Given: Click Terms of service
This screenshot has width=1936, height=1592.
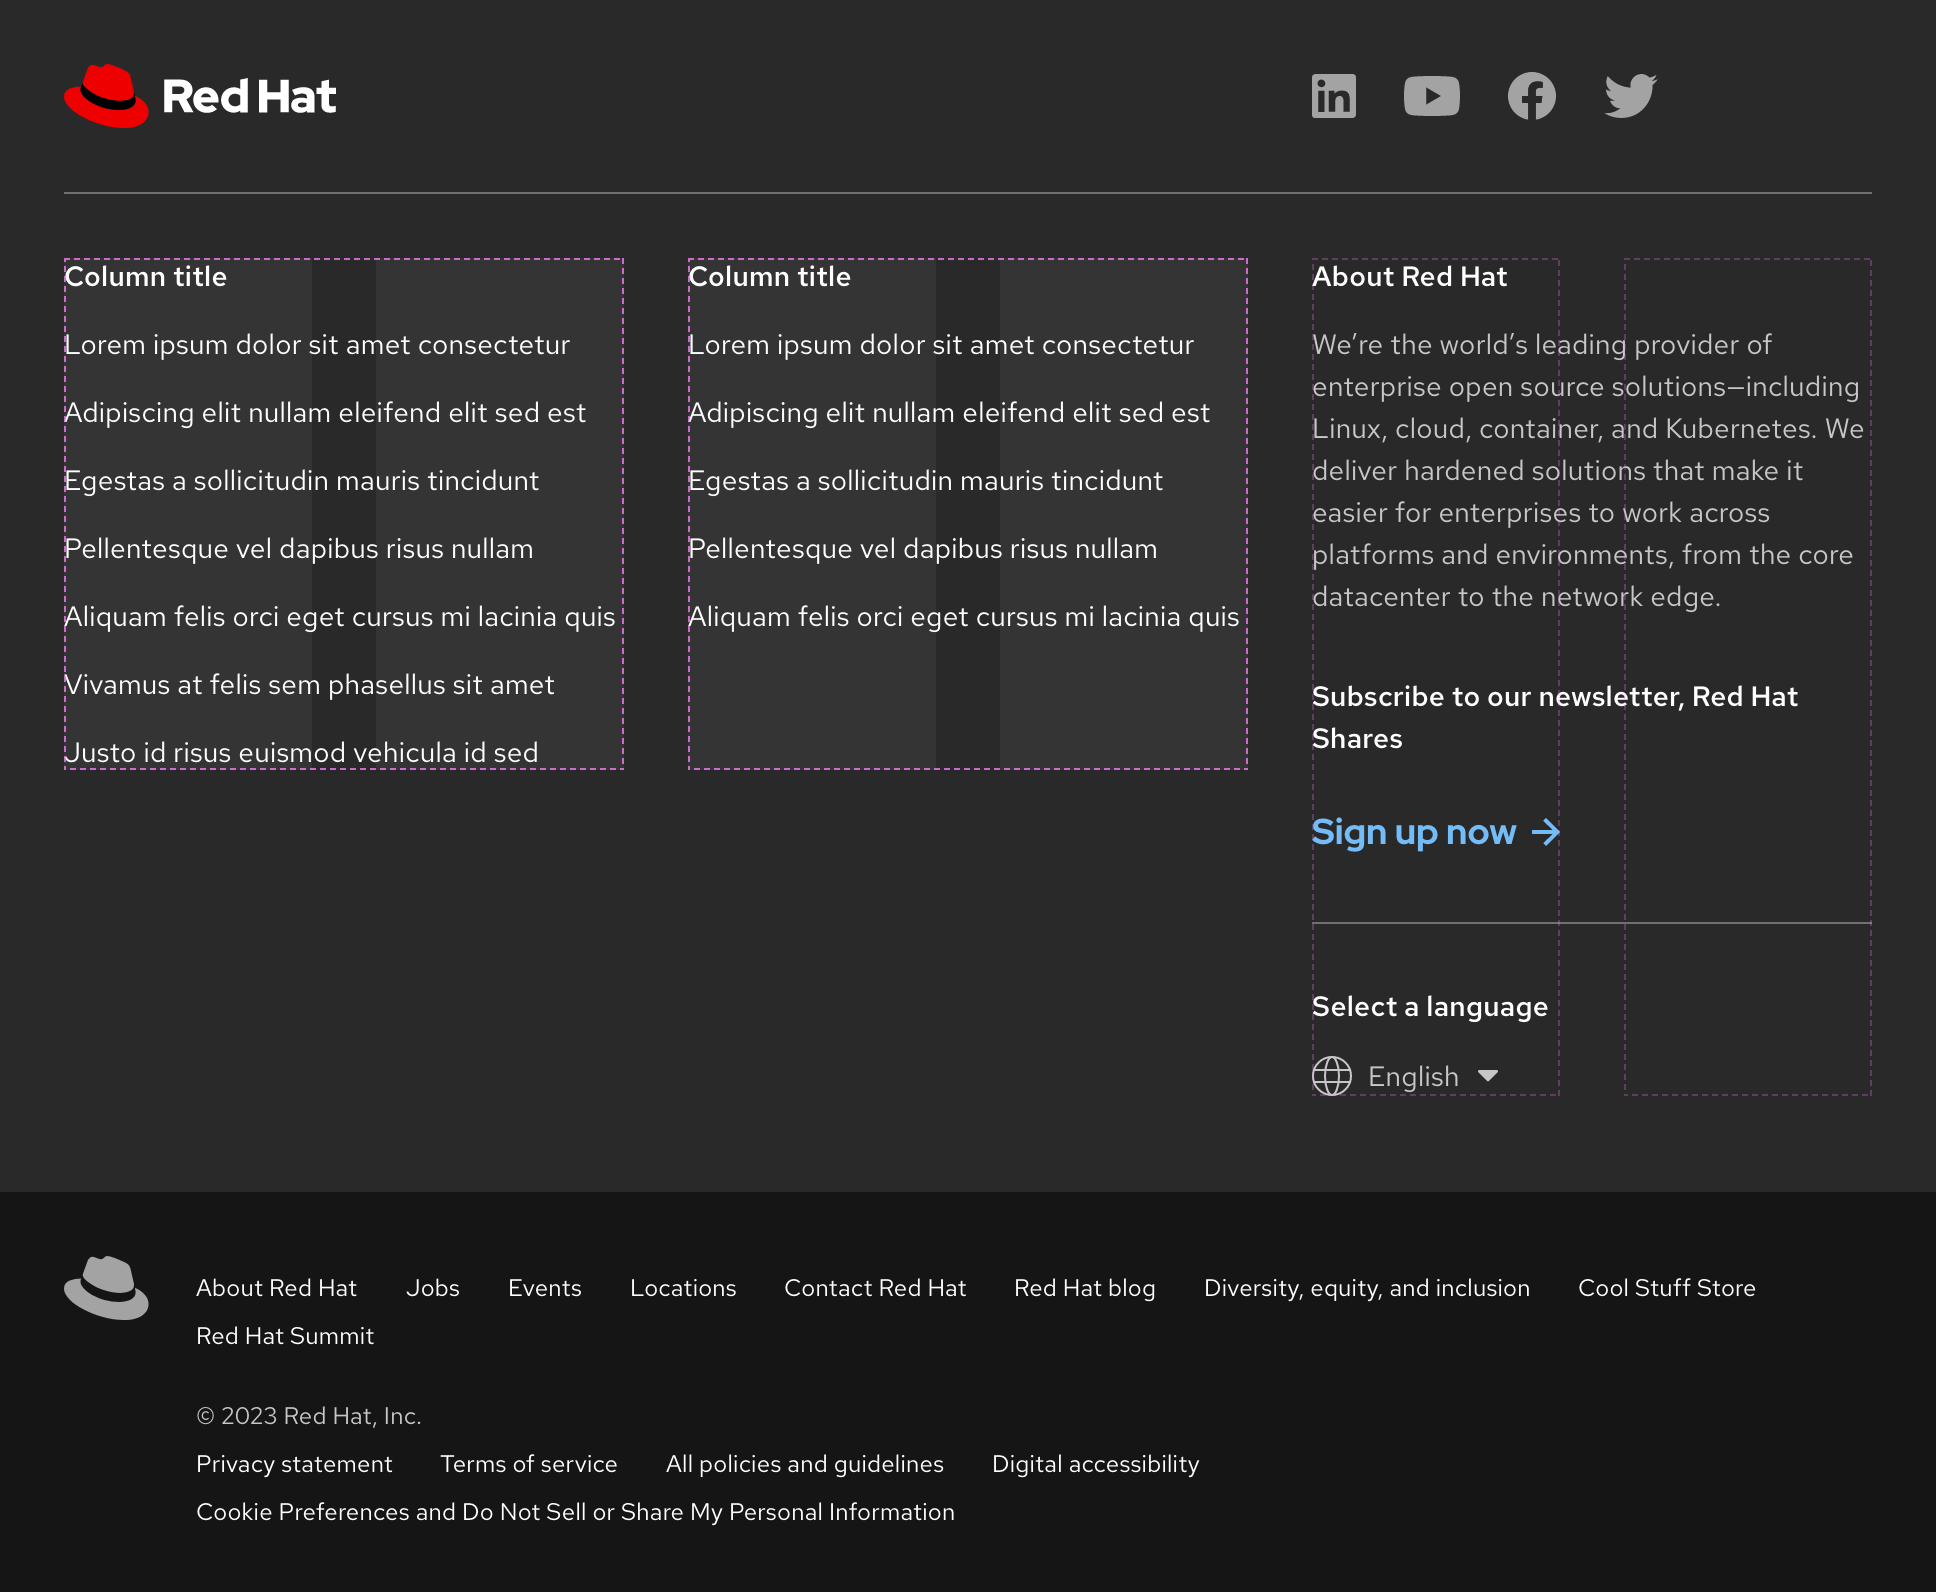Looking at the screenshot, I should (x=529, y=1463).
